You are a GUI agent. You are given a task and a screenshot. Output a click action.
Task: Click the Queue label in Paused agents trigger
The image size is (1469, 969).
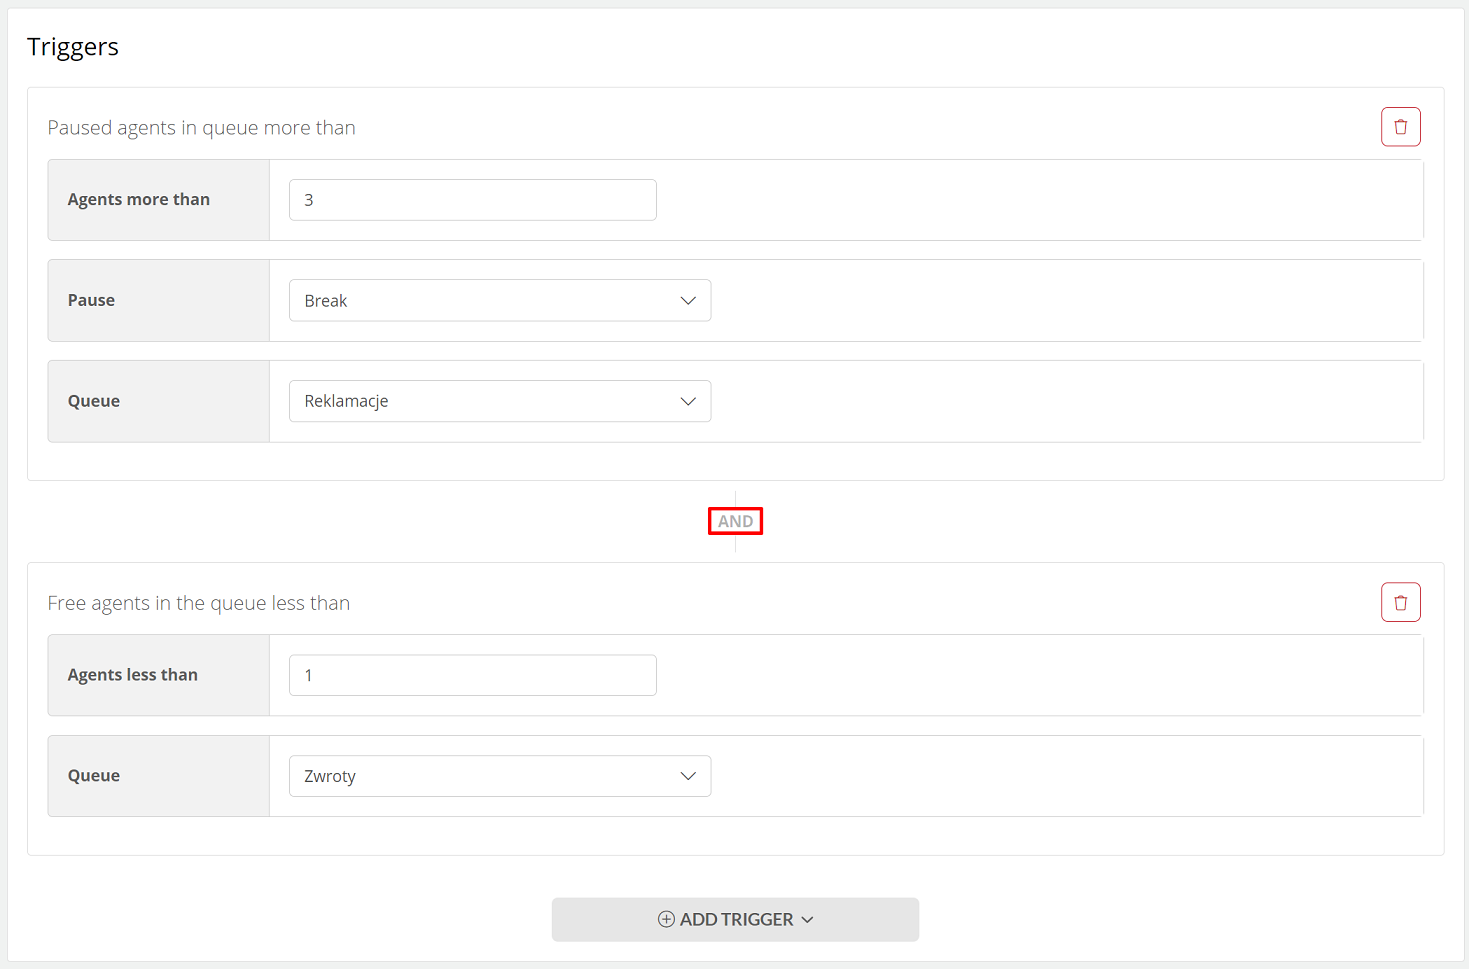(x=94, y=401)
